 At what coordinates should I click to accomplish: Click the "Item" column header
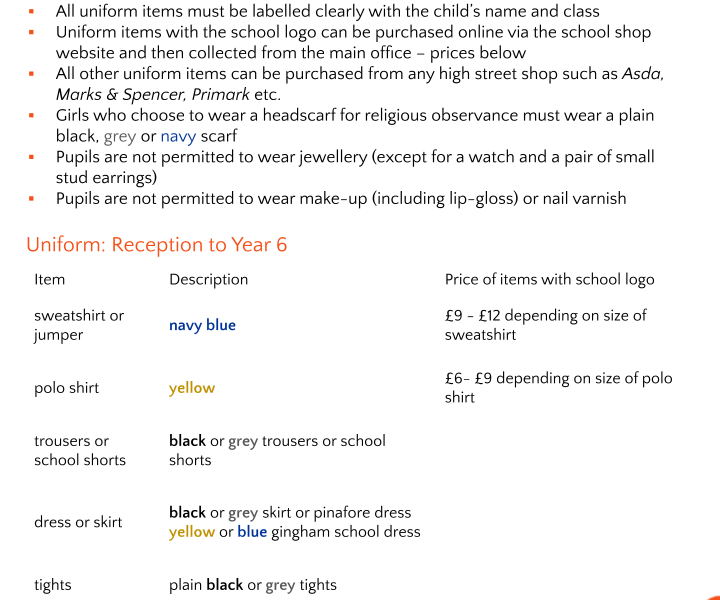click(x=49, y=279)
